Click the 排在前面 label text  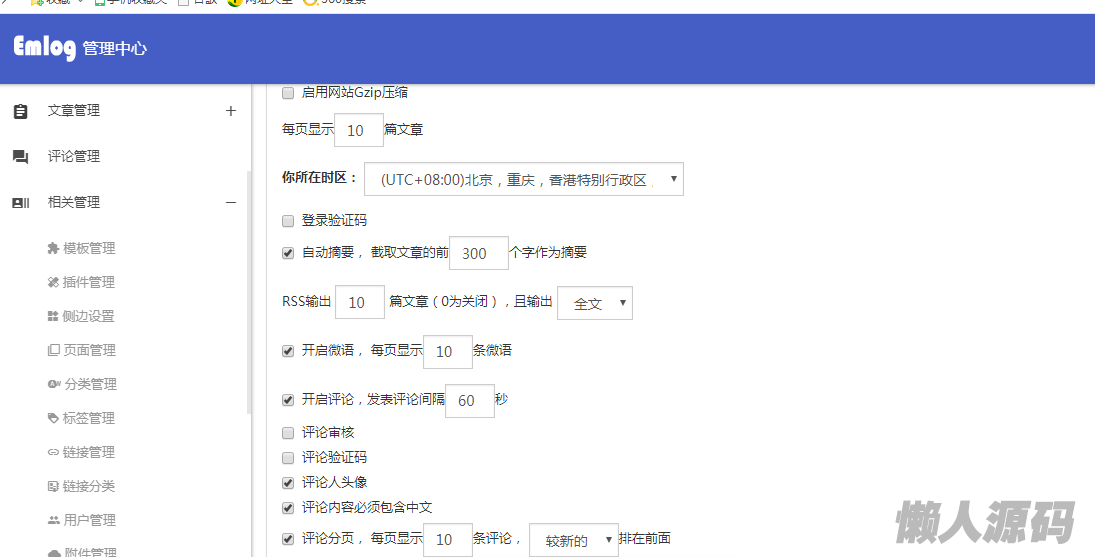click(x=645, y=538)
